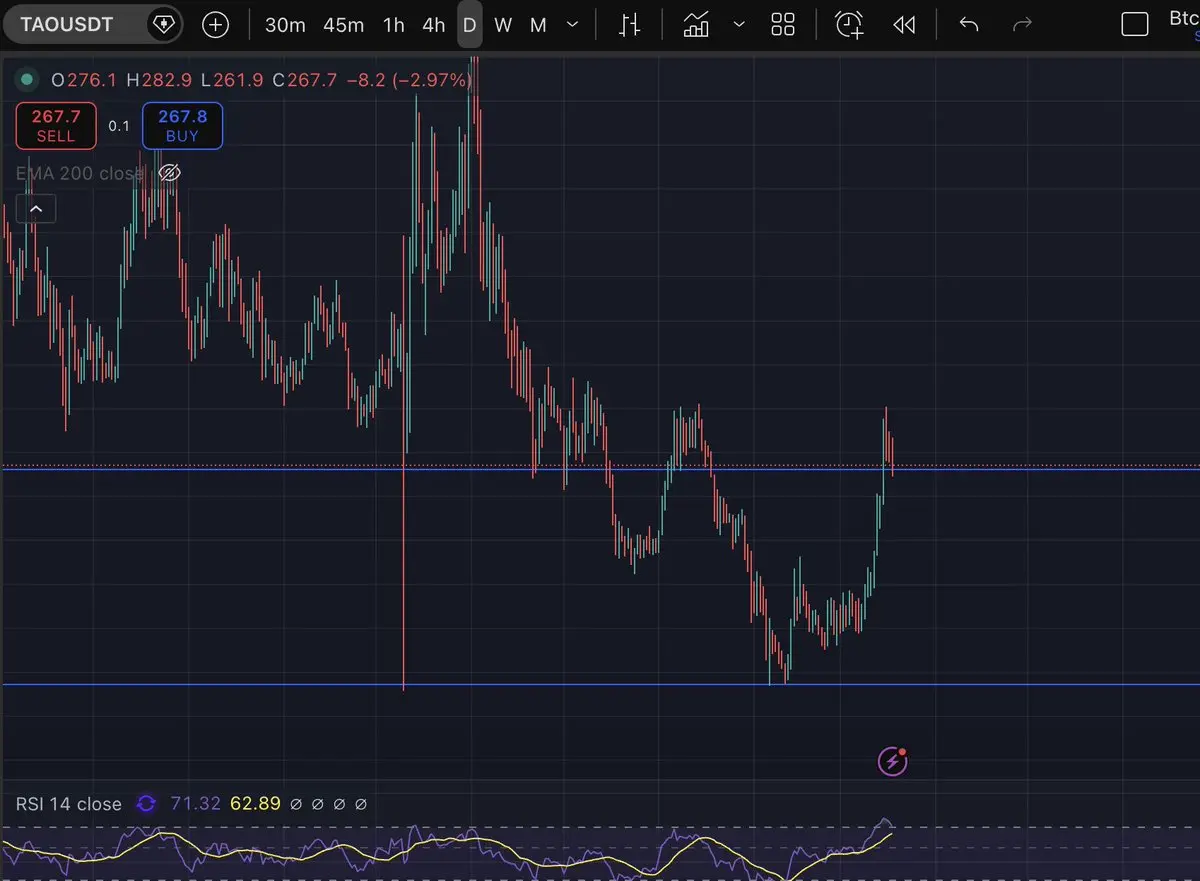Click the close price C267.7 in legend
Viewport: 1200px width, 881px height.
click(305, 79)
